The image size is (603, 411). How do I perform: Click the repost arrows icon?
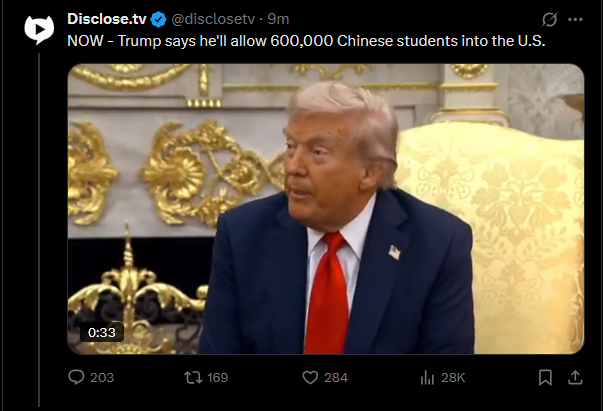(x=193, y=378)
